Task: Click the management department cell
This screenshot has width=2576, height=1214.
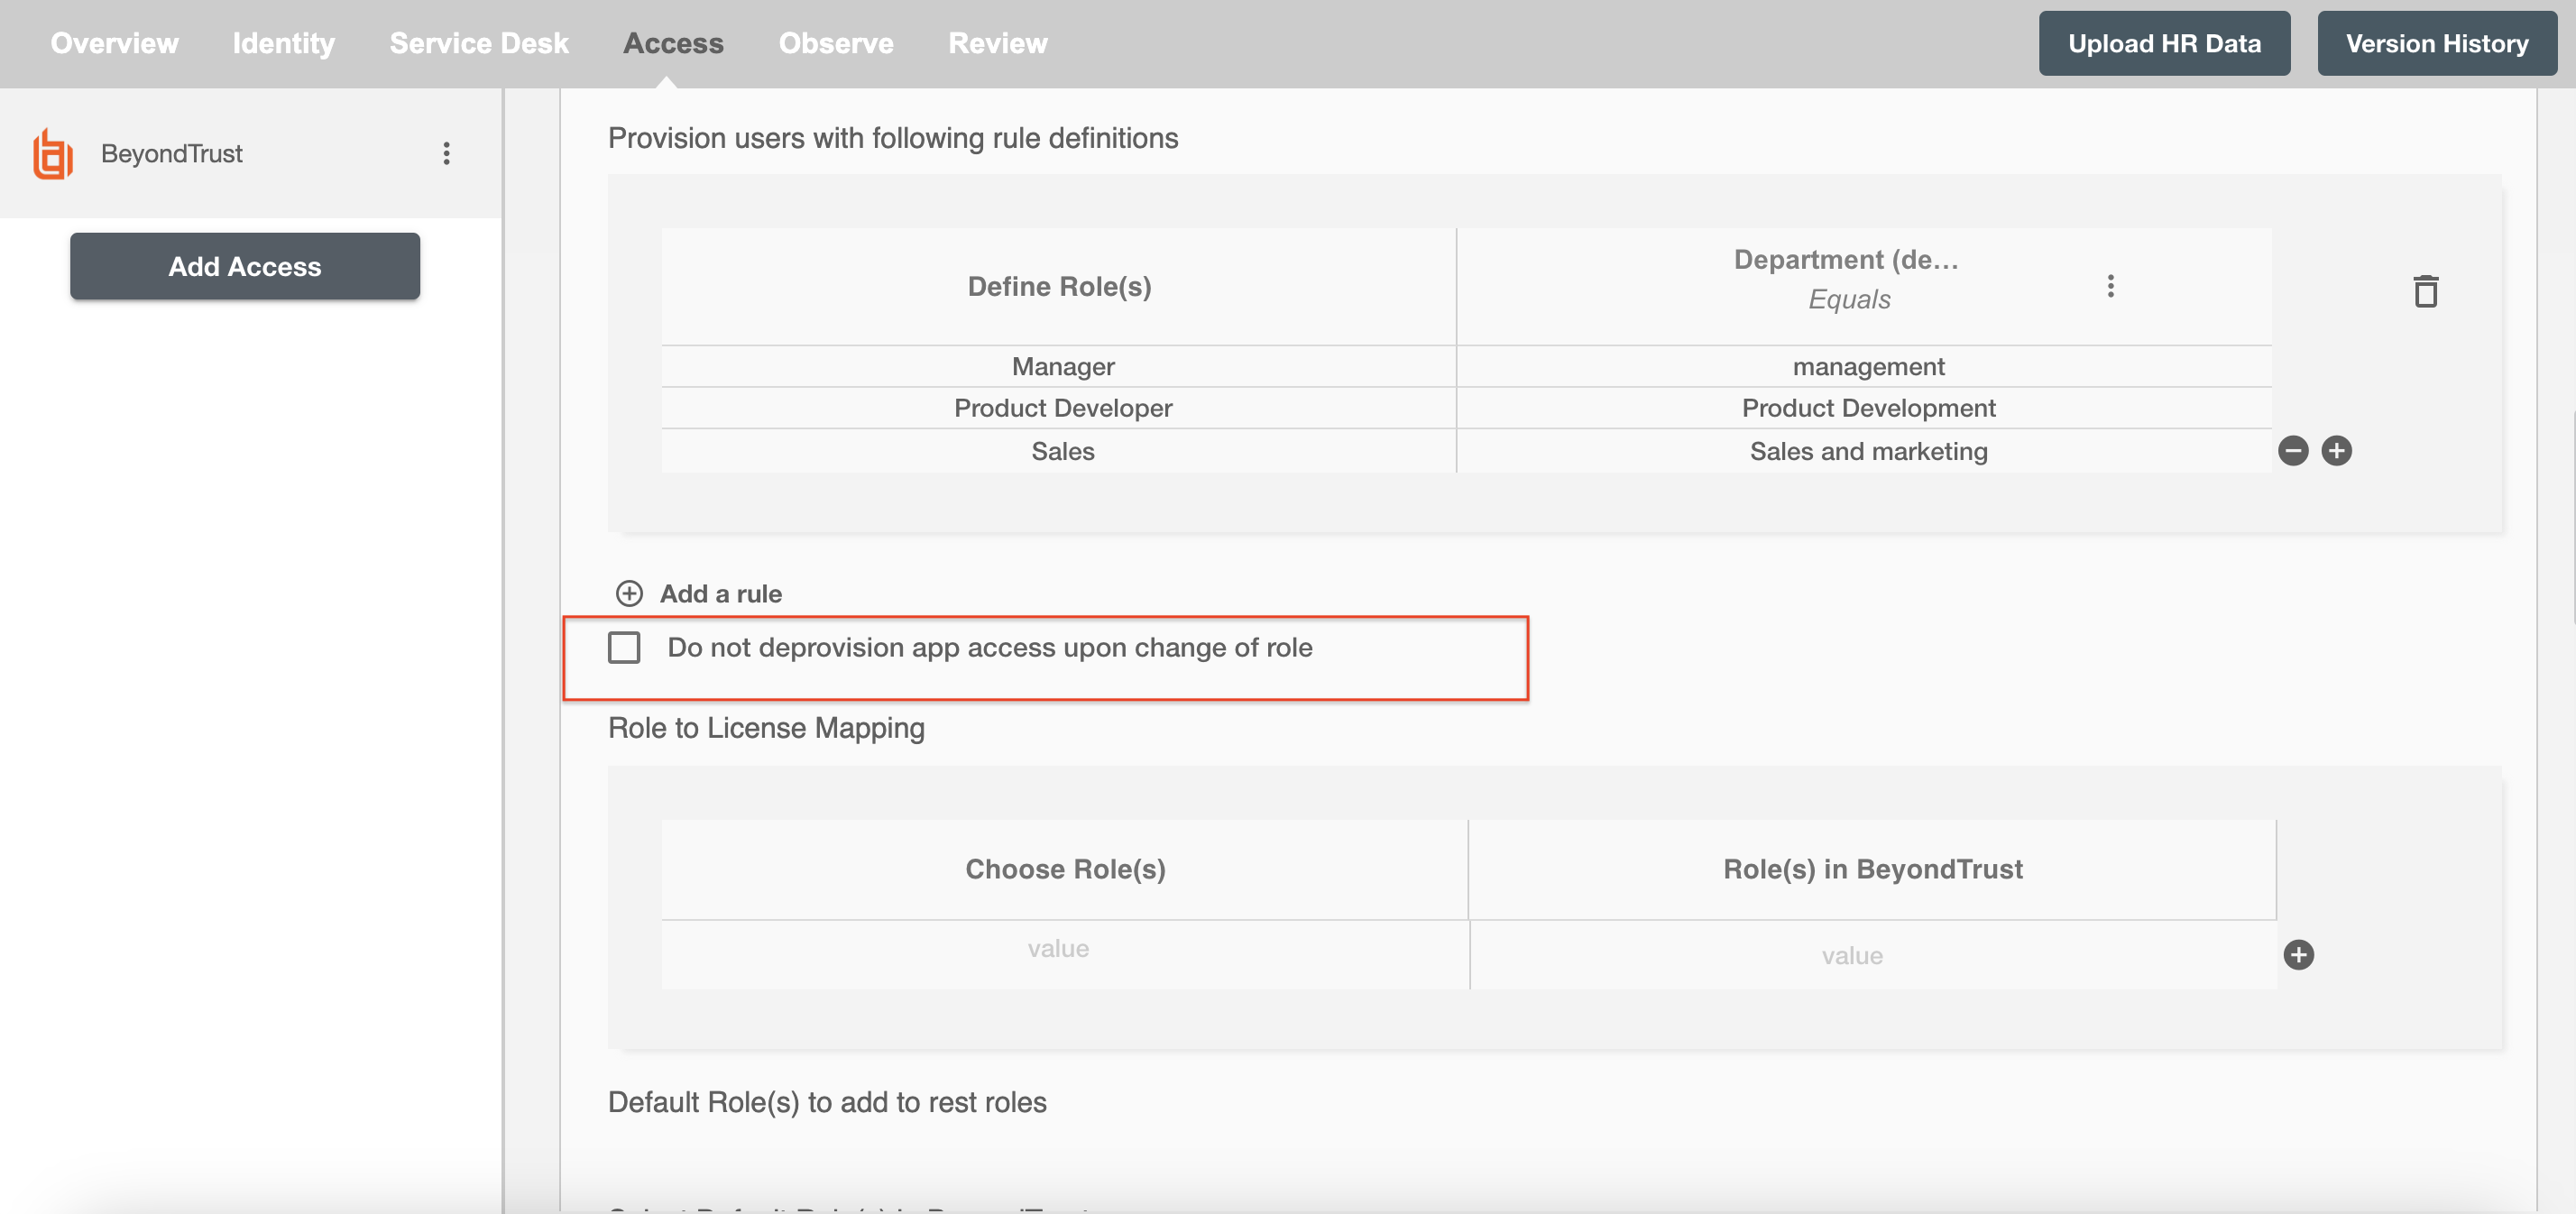Action: pos(1864,367)
